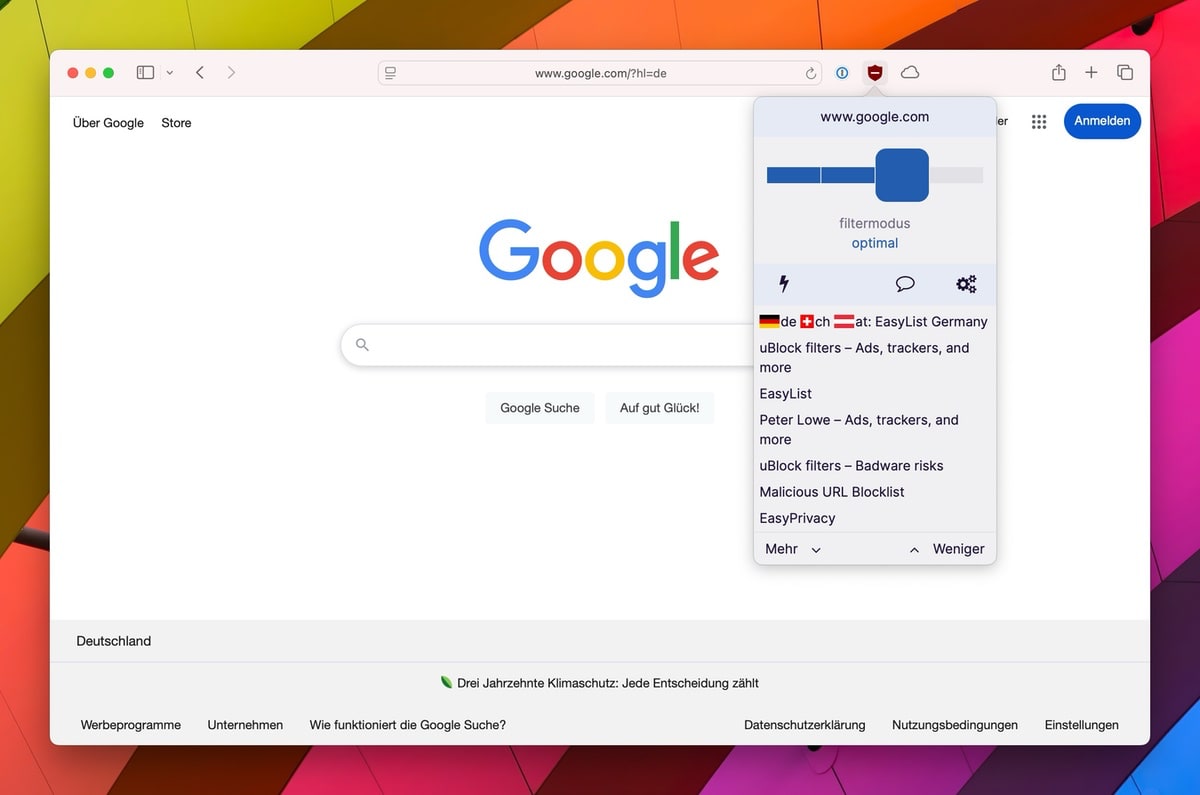The width and height of the screenshot is (1200, 795).
Task: Open uBlock settings gears icon
Action: pos(966,284)
